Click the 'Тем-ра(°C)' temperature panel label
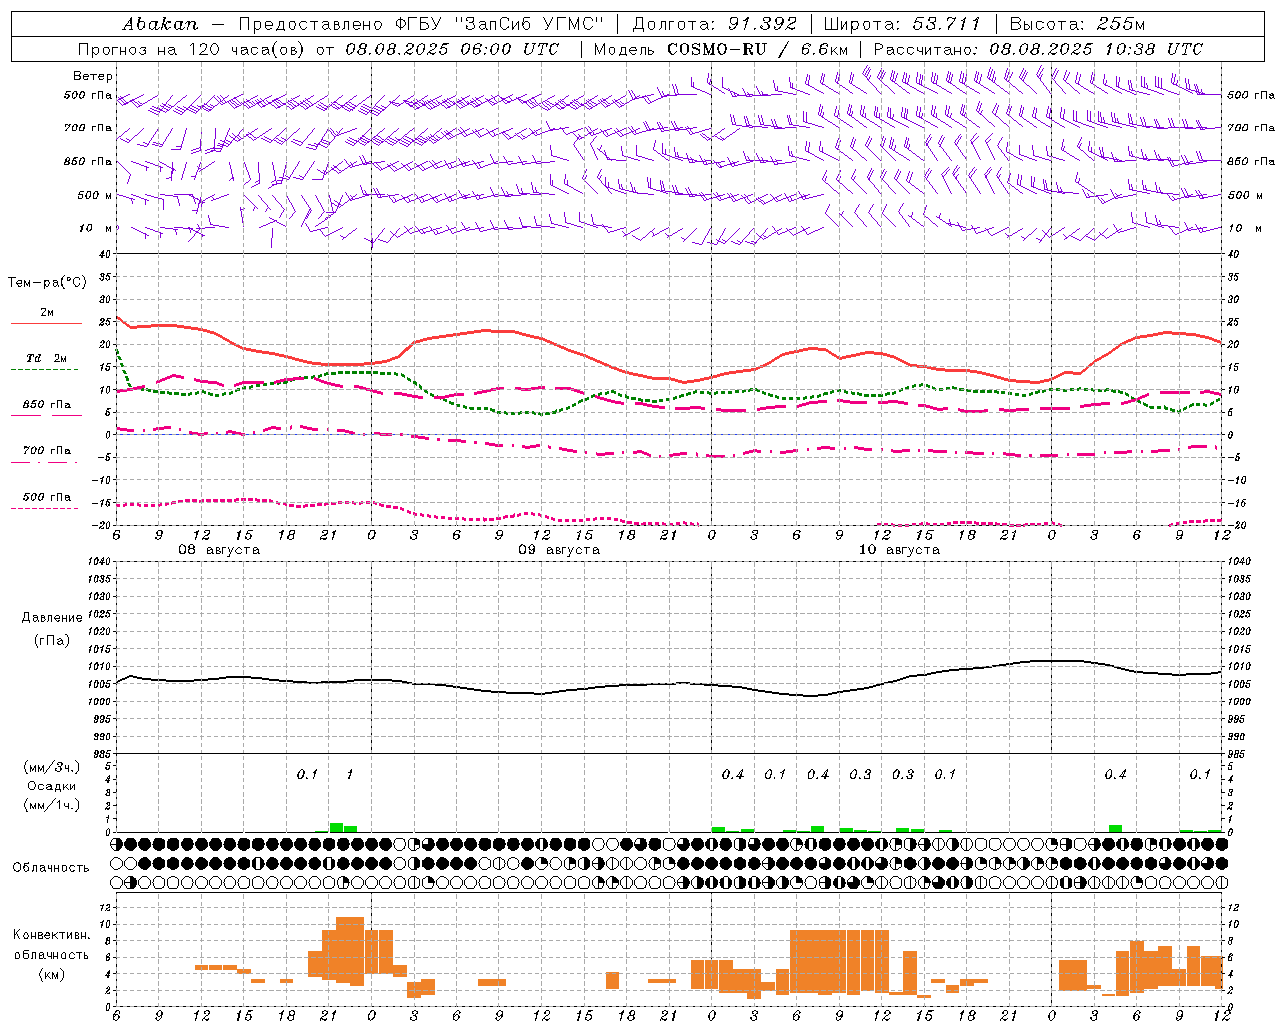Viewport: 1280px width, 1024px height. pos(47,283)
